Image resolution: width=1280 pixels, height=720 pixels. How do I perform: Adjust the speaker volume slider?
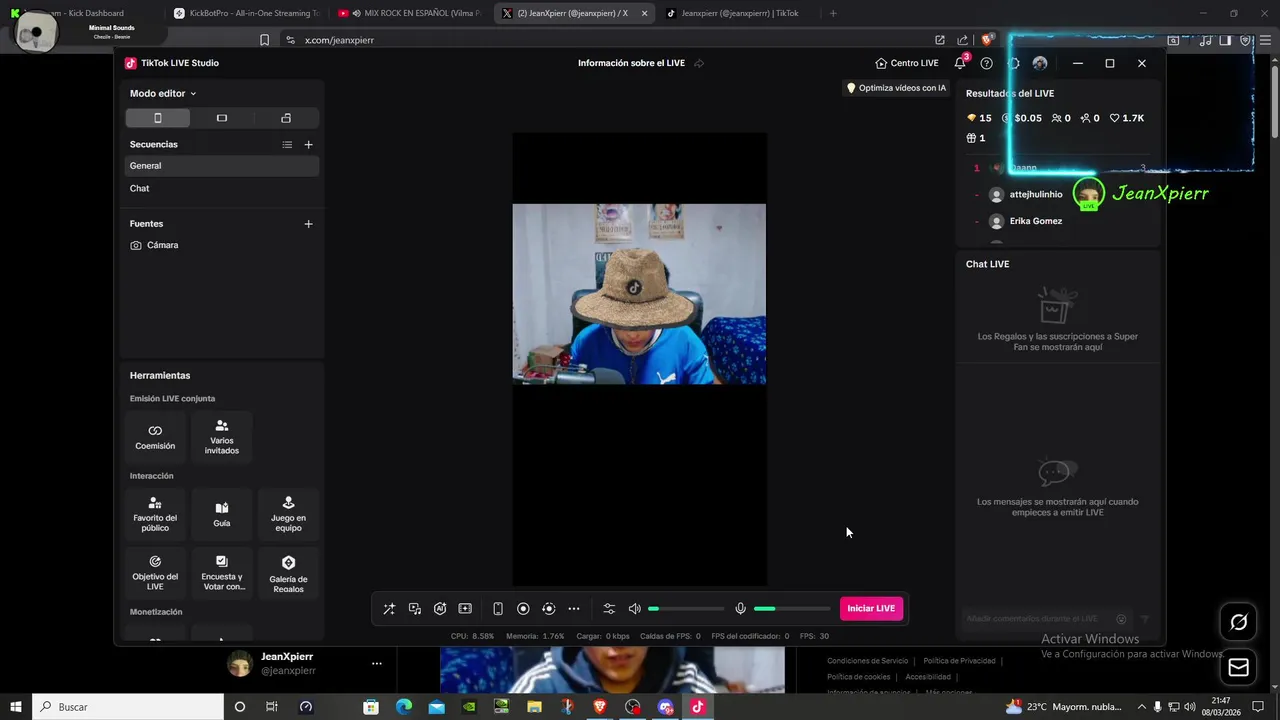[686, 609]
